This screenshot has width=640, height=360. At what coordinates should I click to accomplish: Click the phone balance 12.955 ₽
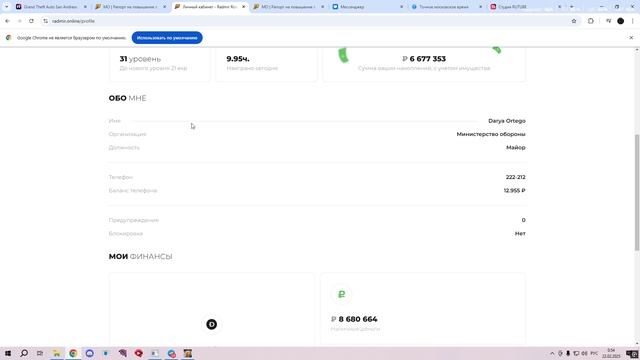click(x=514, y=191)
